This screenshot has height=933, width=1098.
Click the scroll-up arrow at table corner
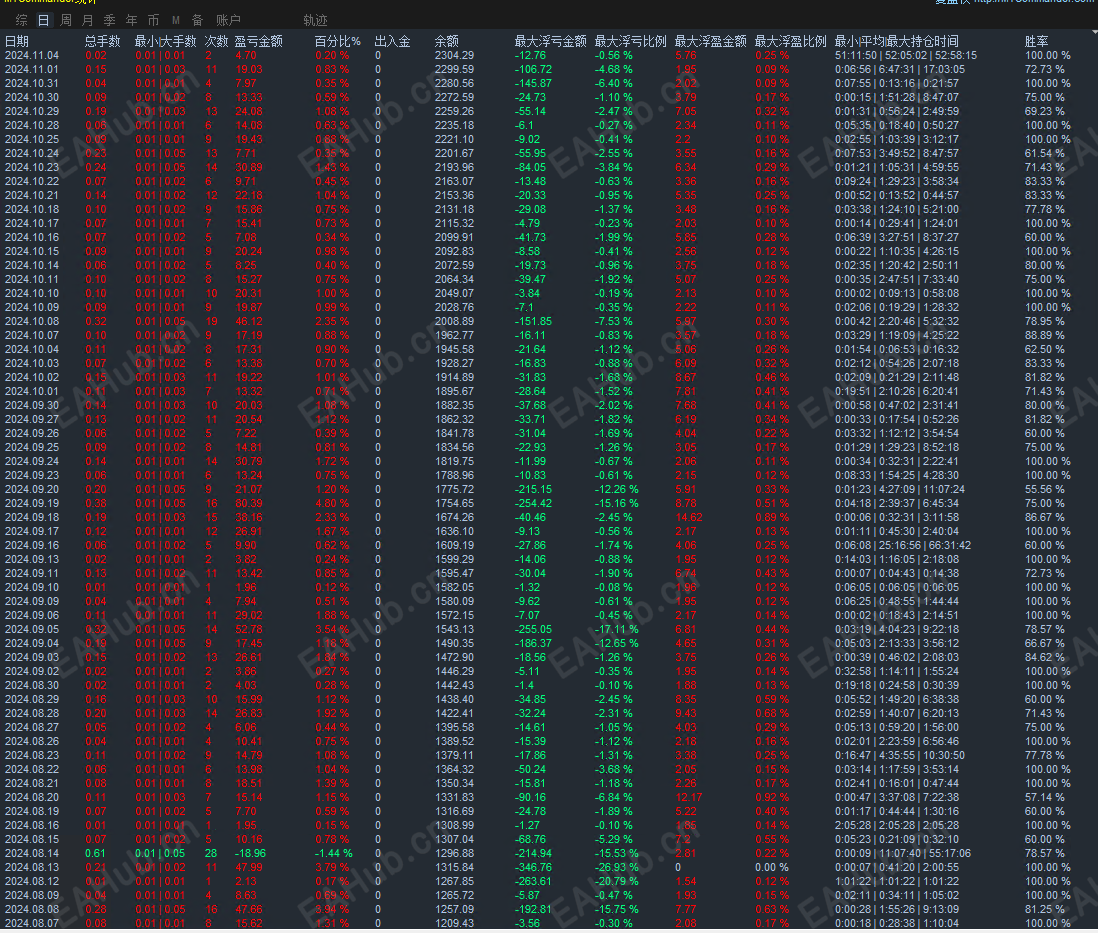pyautogui.click(x=1094, y=32)
